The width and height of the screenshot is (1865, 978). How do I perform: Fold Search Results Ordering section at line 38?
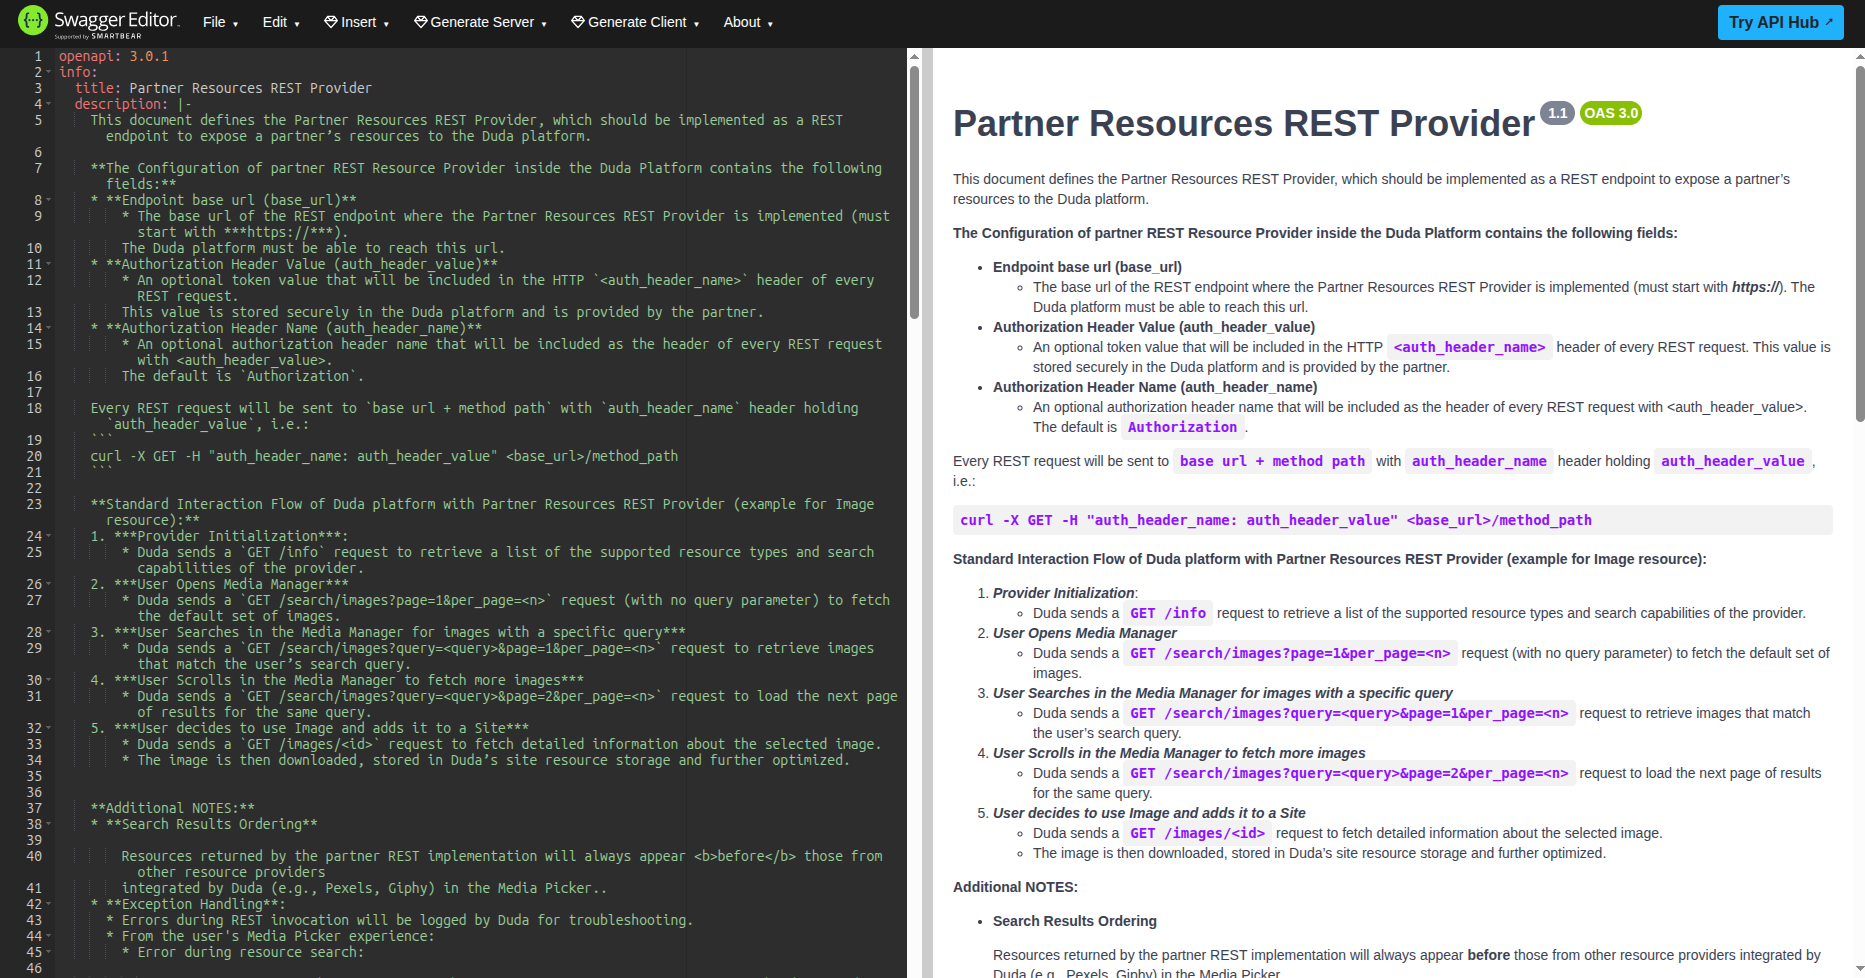tap(48, 825)
